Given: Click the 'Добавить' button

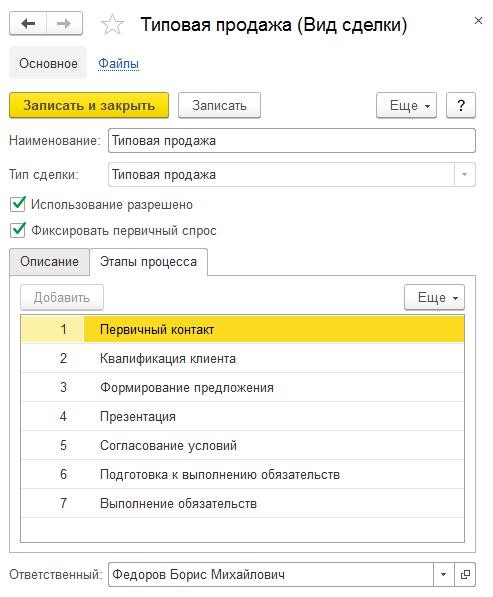Looking at the screenshot, I should click(62, 297).
